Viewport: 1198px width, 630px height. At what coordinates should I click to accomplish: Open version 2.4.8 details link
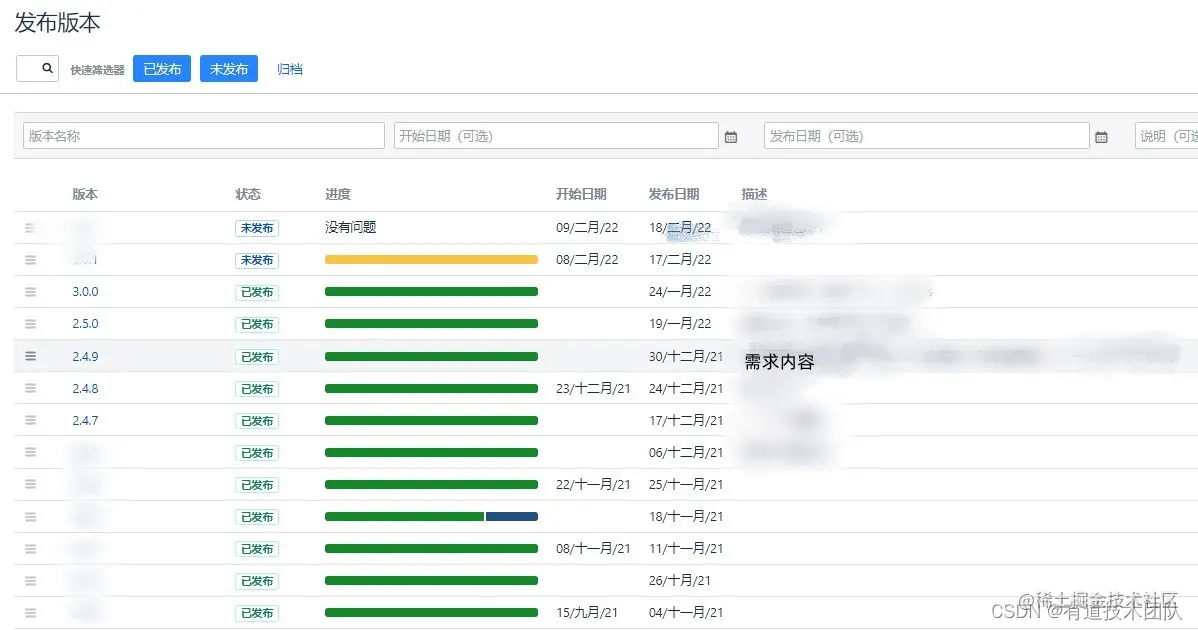(x=85, y=388)
